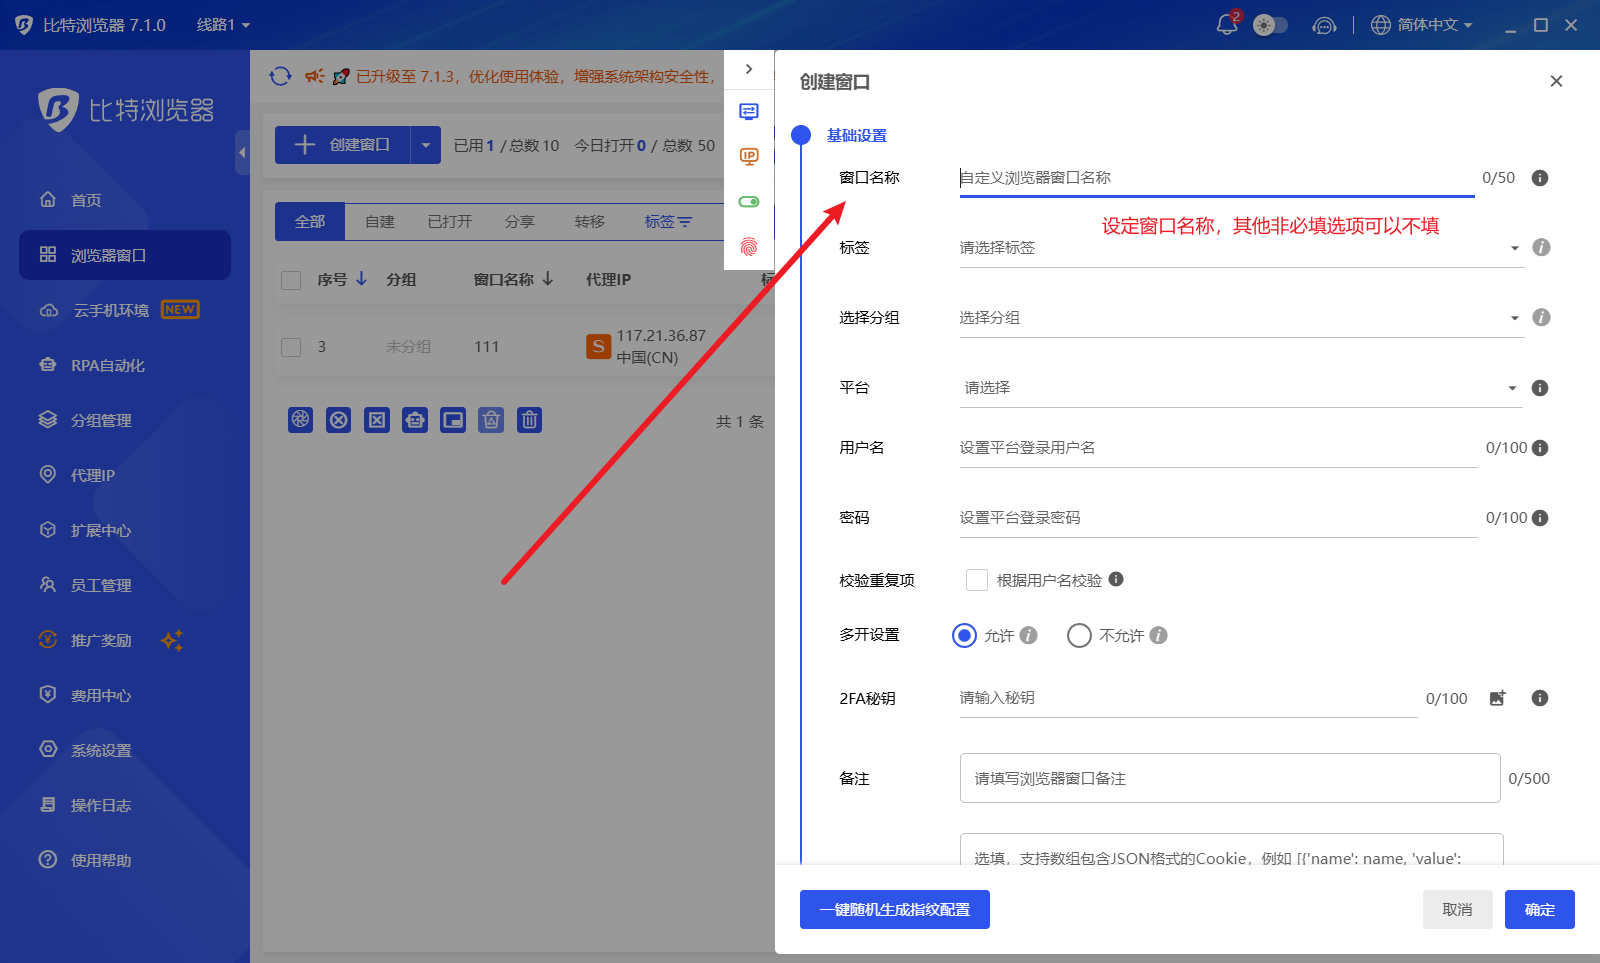Click the 创建窗口 button in the main toolbar

click(343, 145)
